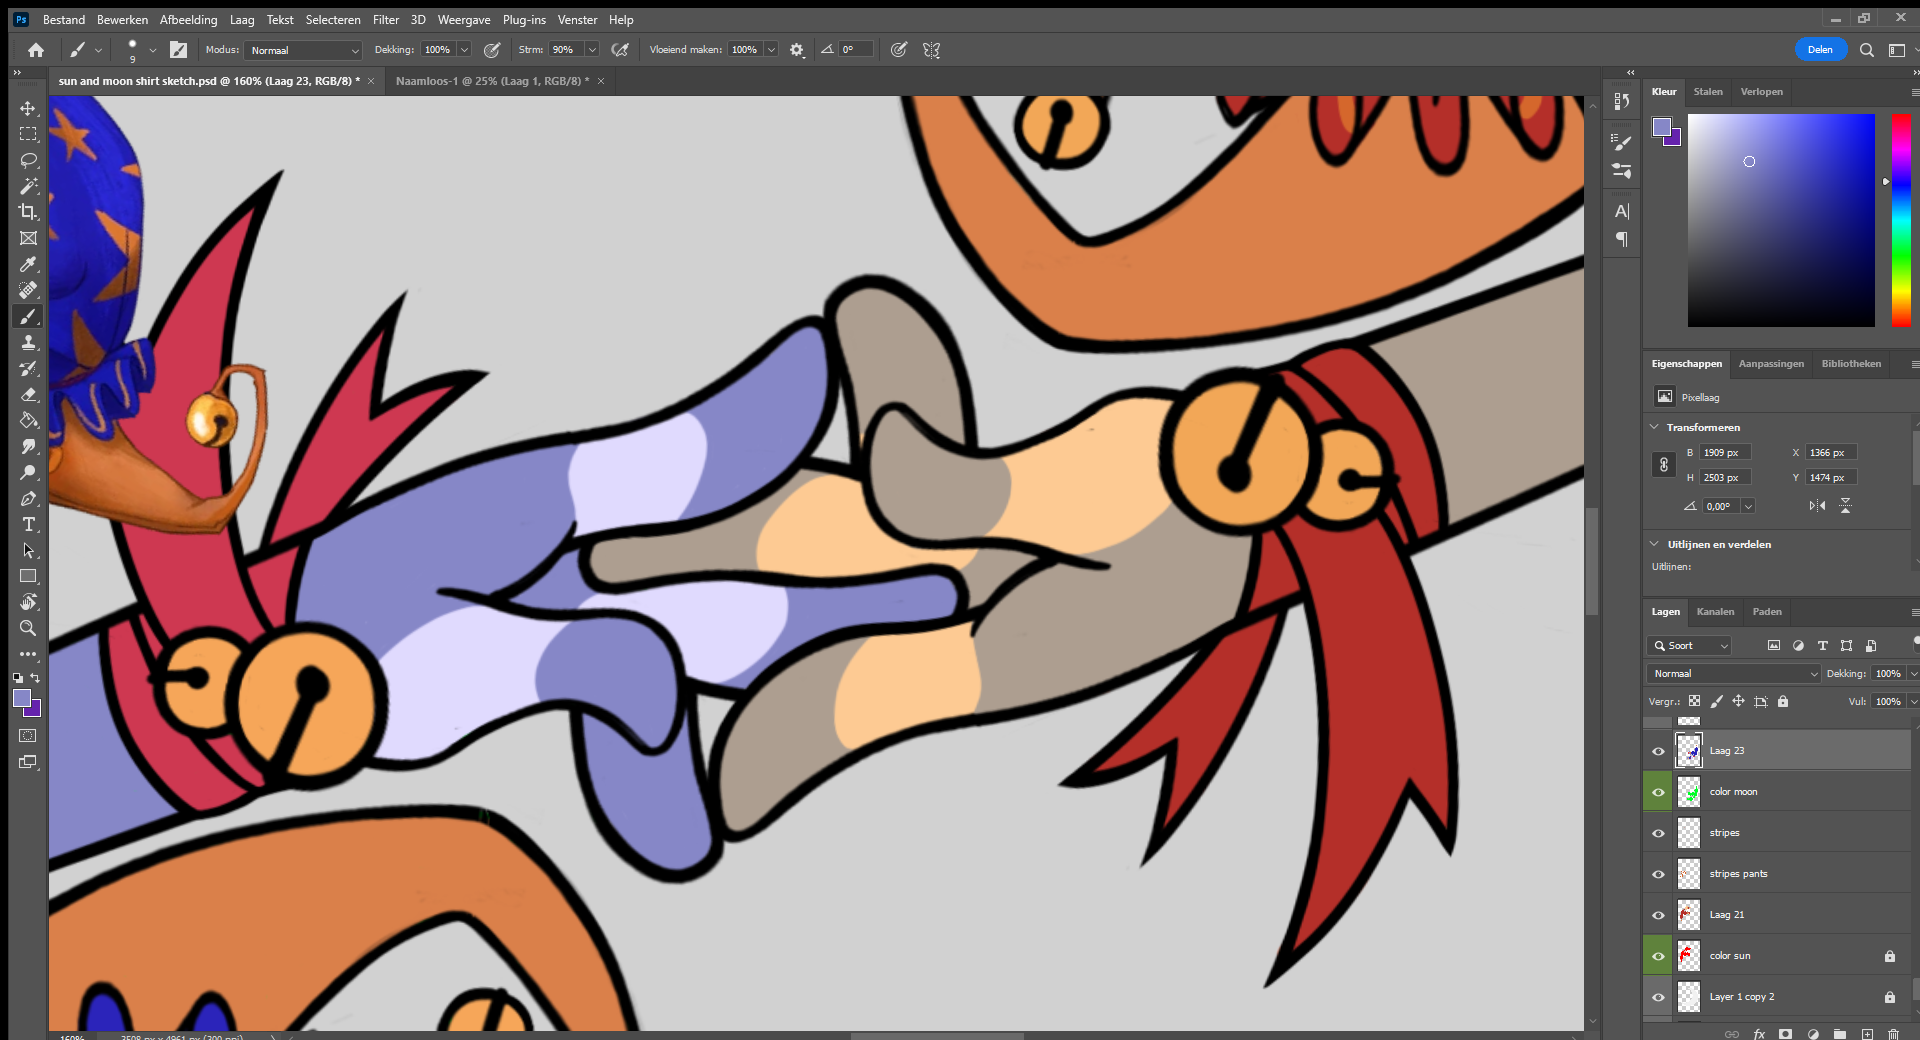Select the History Brush tool
This screenshot has width=1920, height=1040.
pyautogui.click(x=28, y=368)
